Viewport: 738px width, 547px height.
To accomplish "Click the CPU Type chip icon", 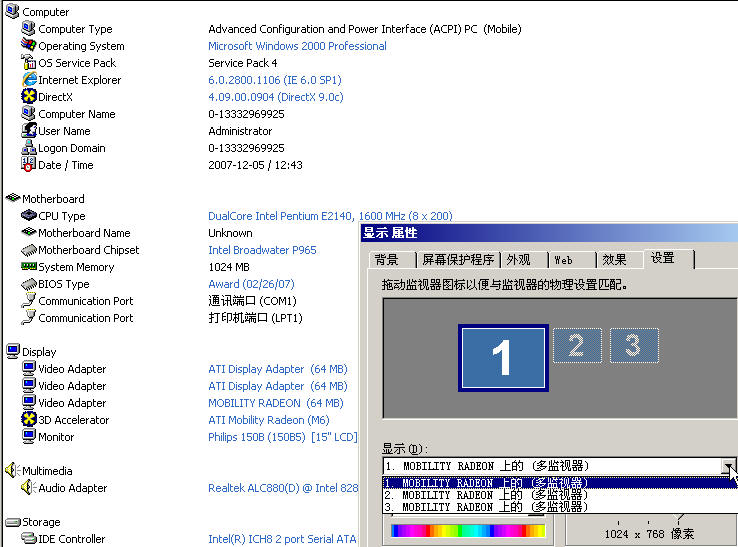I will point(29,215).
